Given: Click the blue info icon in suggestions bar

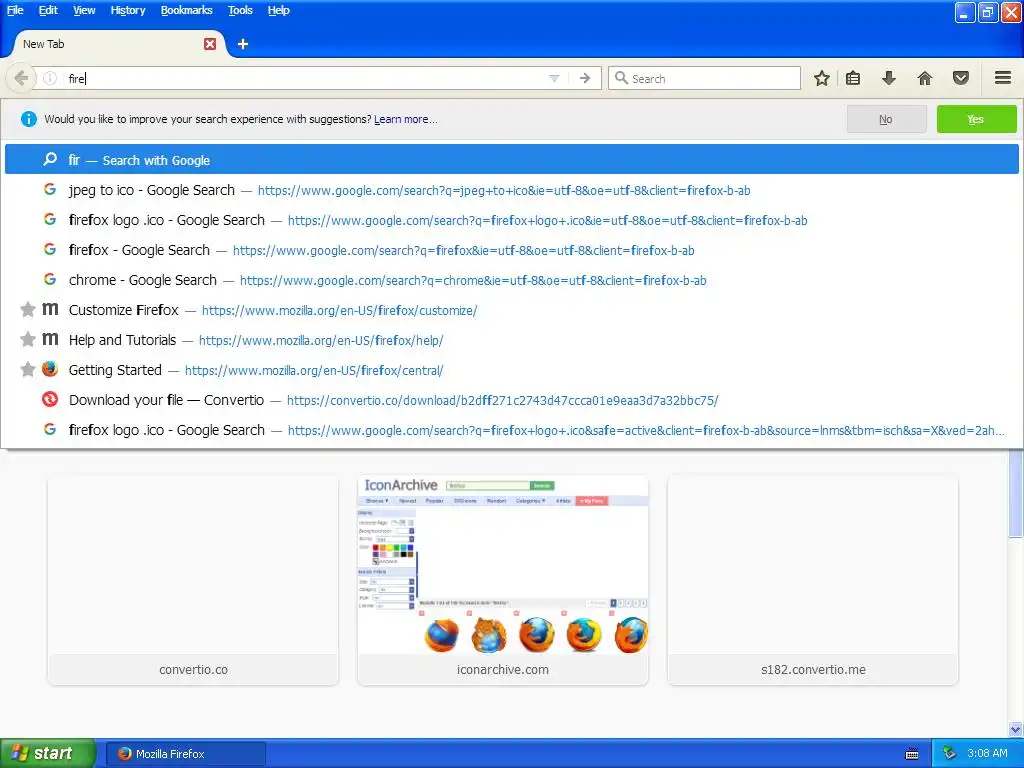Looking at the screenshot, I should point(29,119).
